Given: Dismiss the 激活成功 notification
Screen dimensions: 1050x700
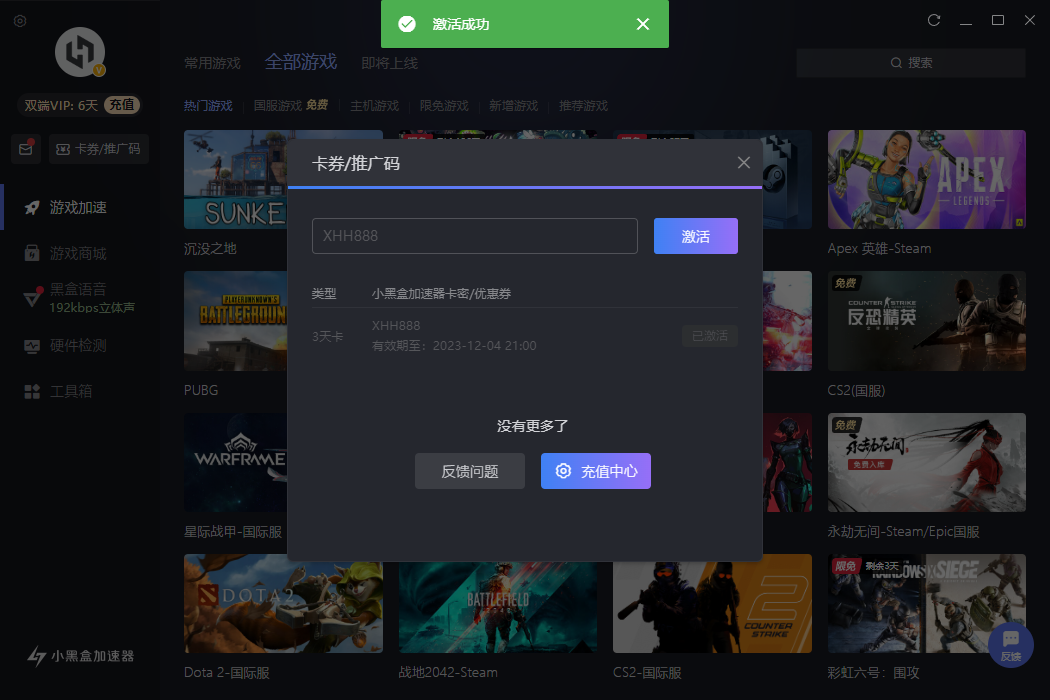Looking at the screenshot, I should [643, 24].
